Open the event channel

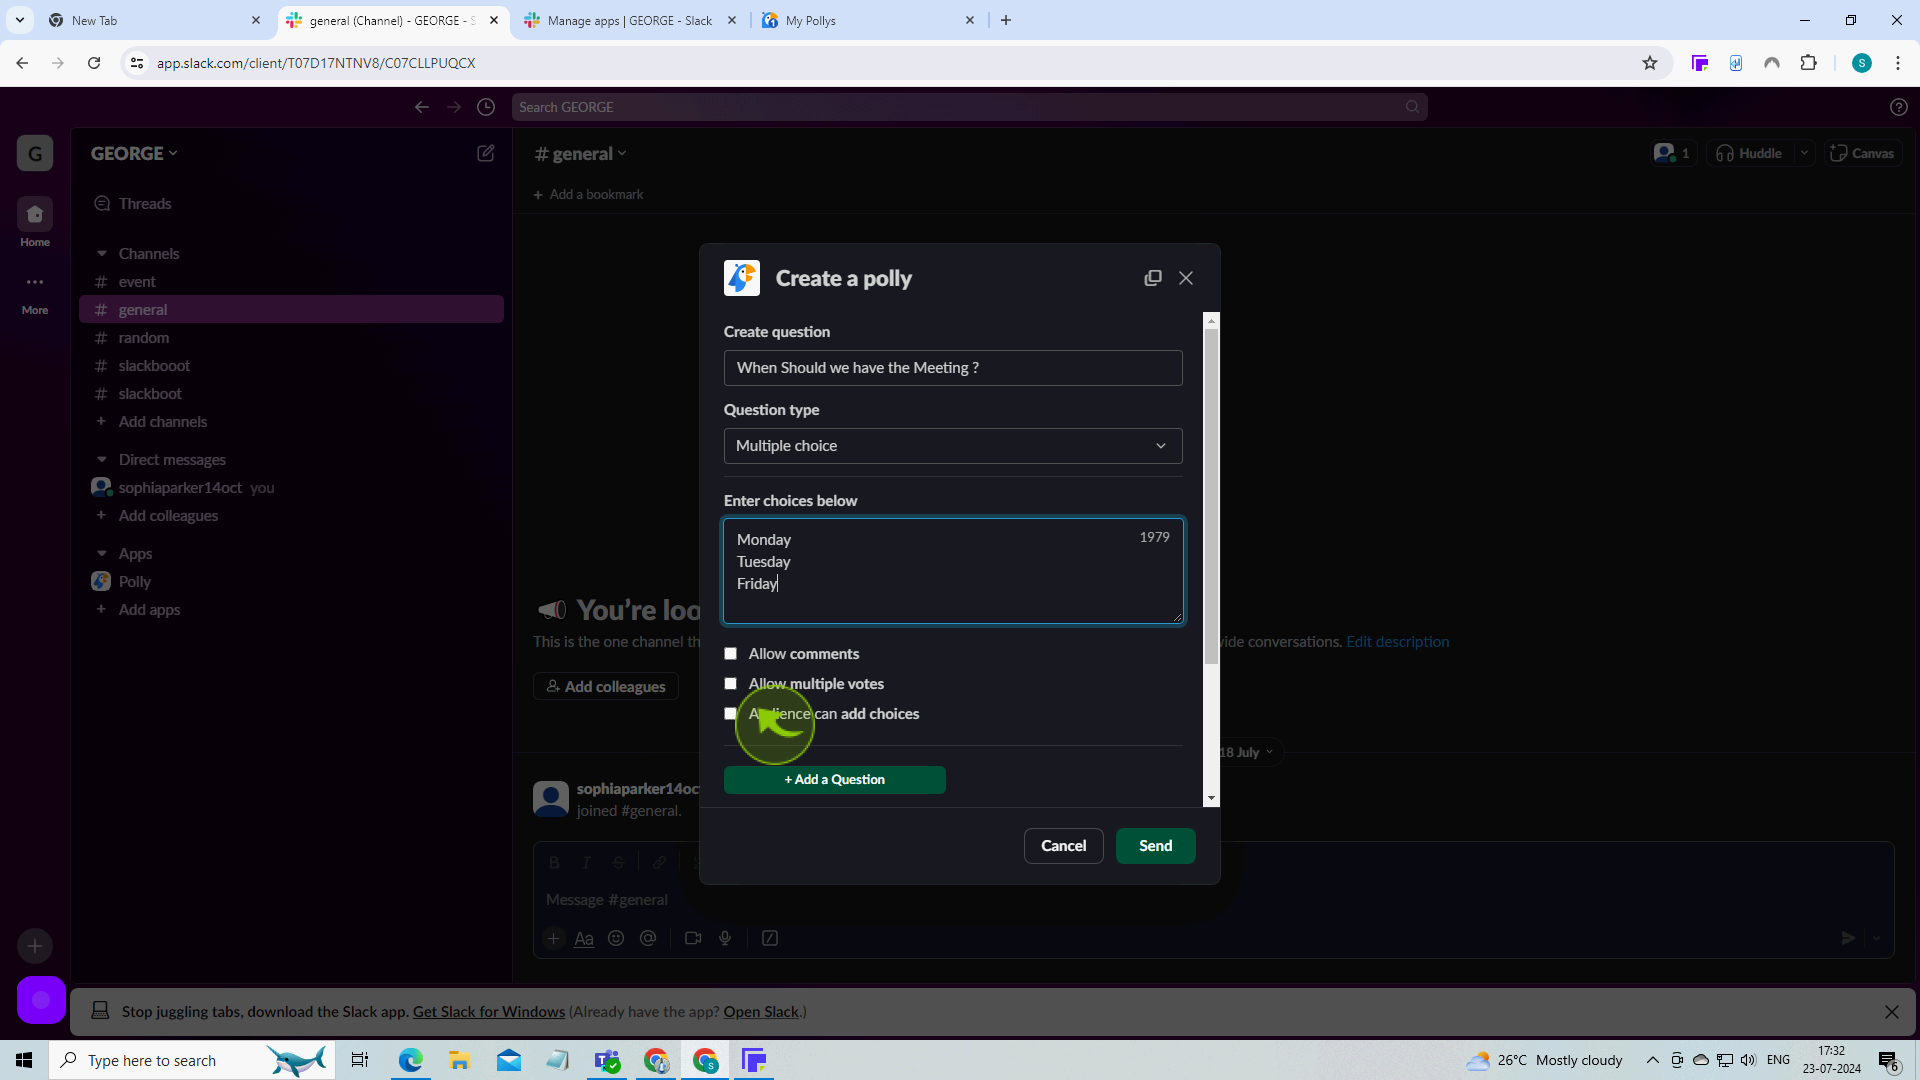coord(137,282)
